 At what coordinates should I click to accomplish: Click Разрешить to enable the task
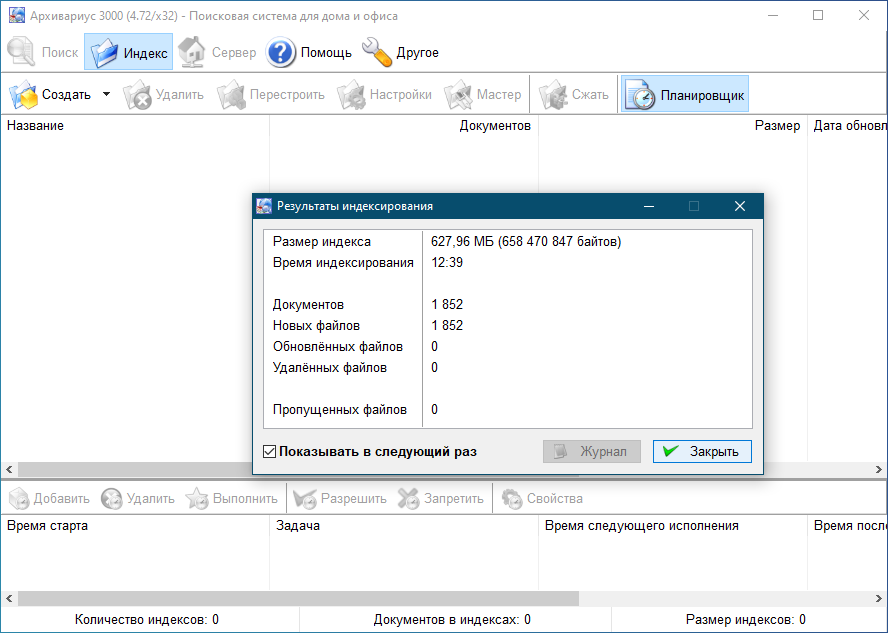340,499
